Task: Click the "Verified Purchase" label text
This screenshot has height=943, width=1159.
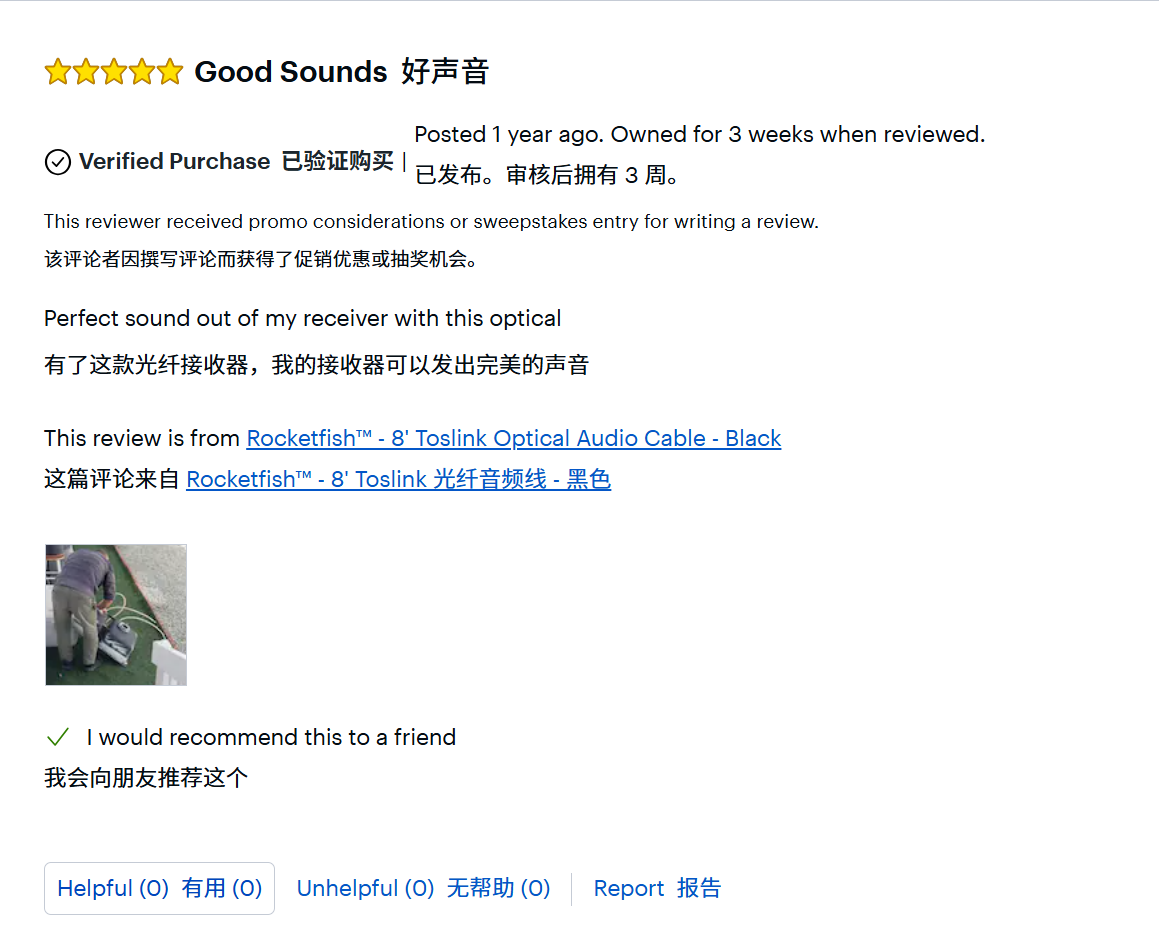Action: pos(174,162)
